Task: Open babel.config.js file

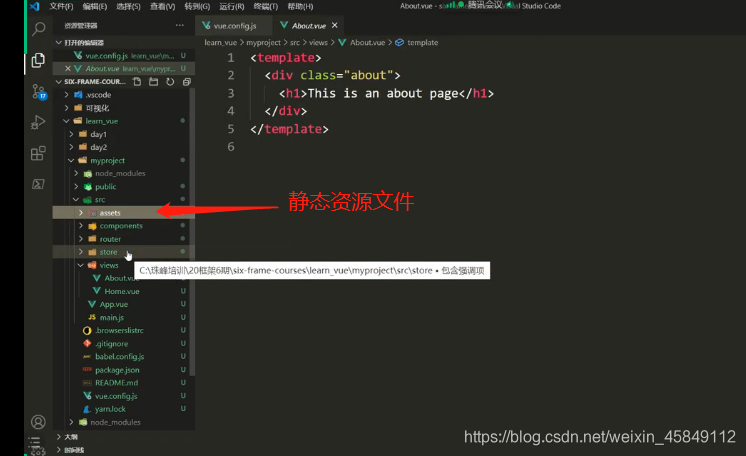Action: pos(121,357)
